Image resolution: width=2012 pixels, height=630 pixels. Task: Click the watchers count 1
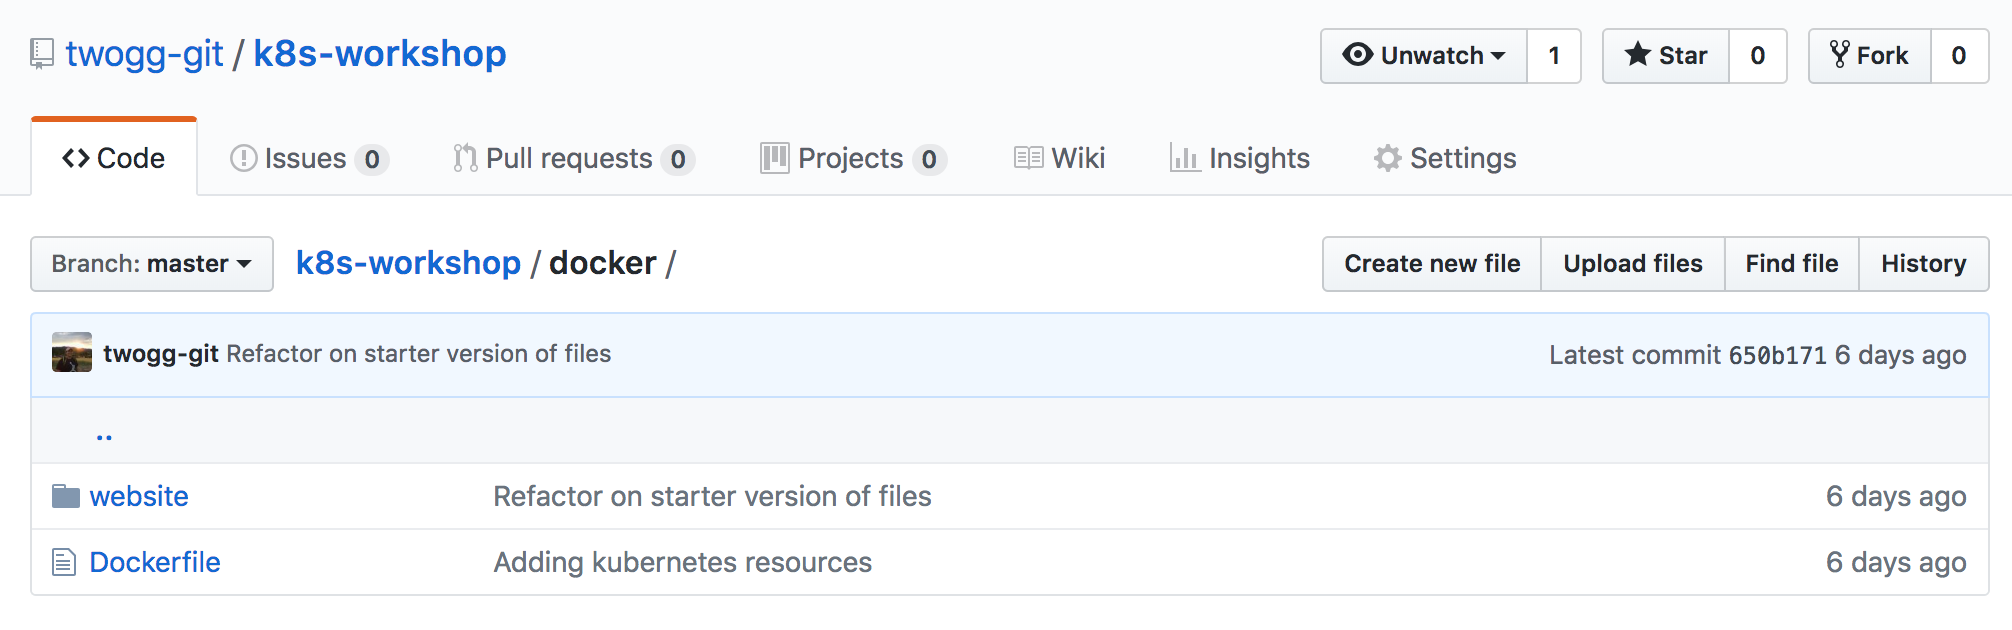[x=1554, y=56]
